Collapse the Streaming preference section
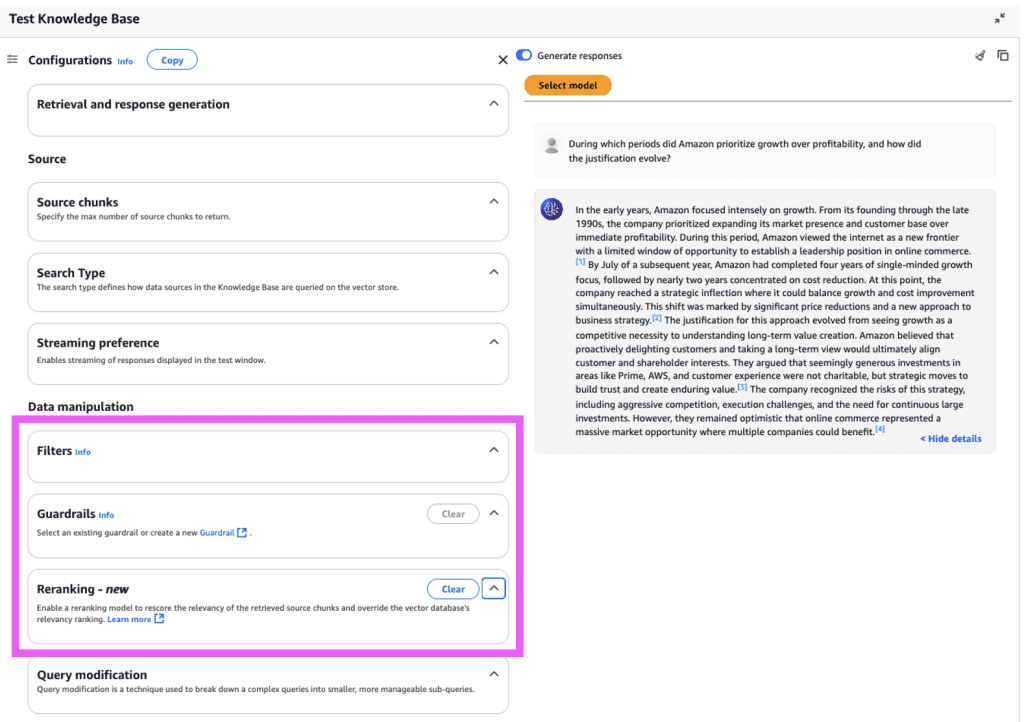The image size is (1024, 722). 493,342
